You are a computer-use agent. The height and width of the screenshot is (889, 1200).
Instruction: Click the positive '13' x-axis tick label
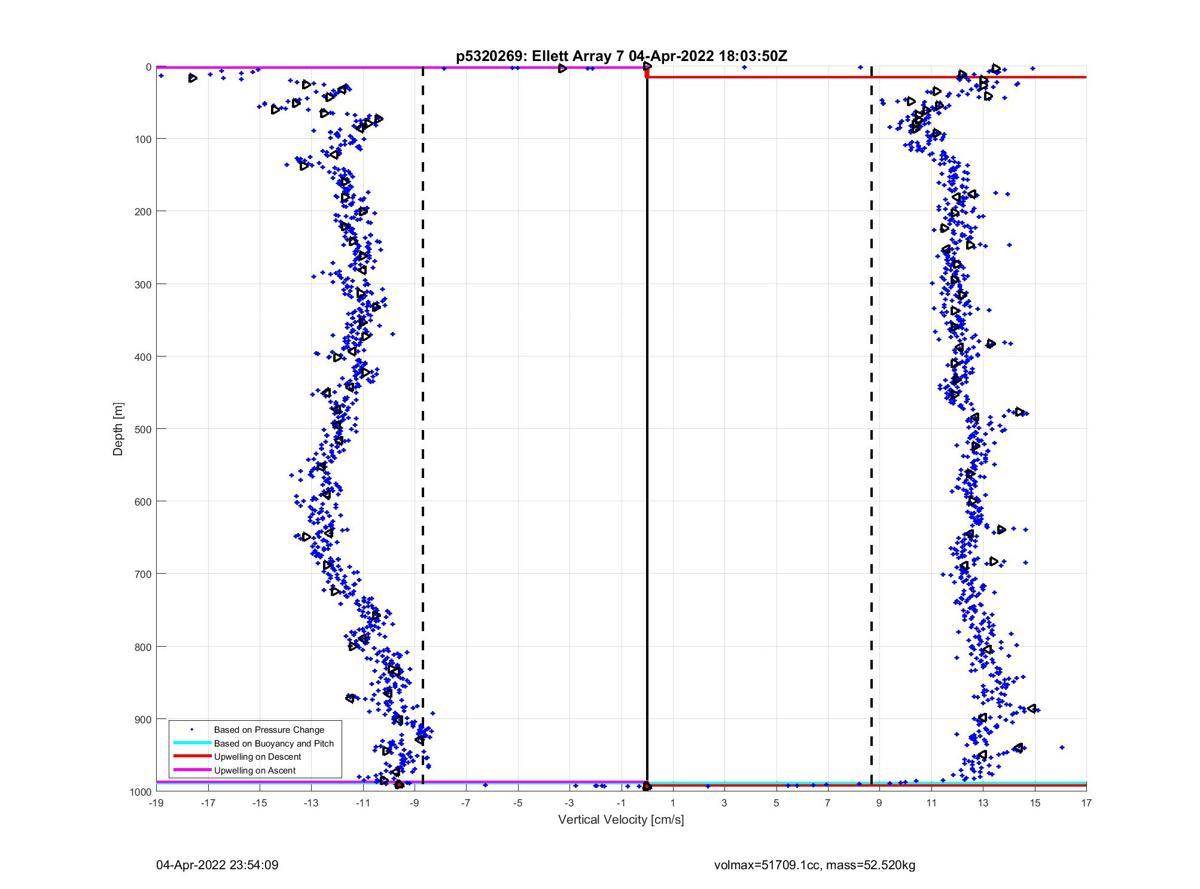coord(983,802)
